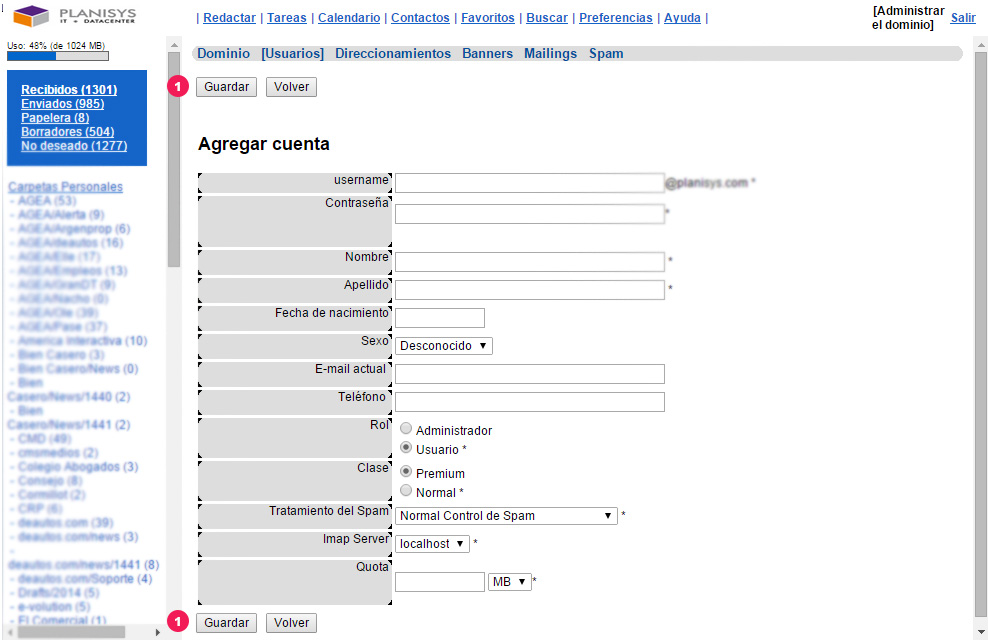The height and width of the screenshot is (640, 988).
Task: Click the sidebar vertical scrollbar thumb
Action: point(174,159)
